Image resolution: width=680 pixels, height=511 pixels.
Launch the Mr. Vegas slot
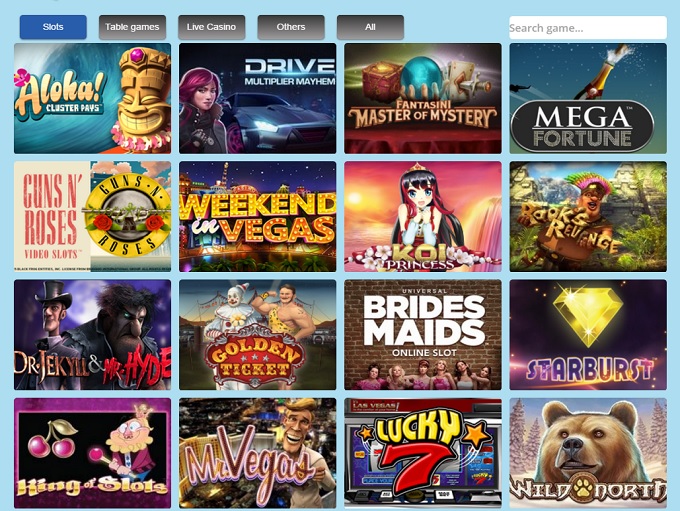258,453
